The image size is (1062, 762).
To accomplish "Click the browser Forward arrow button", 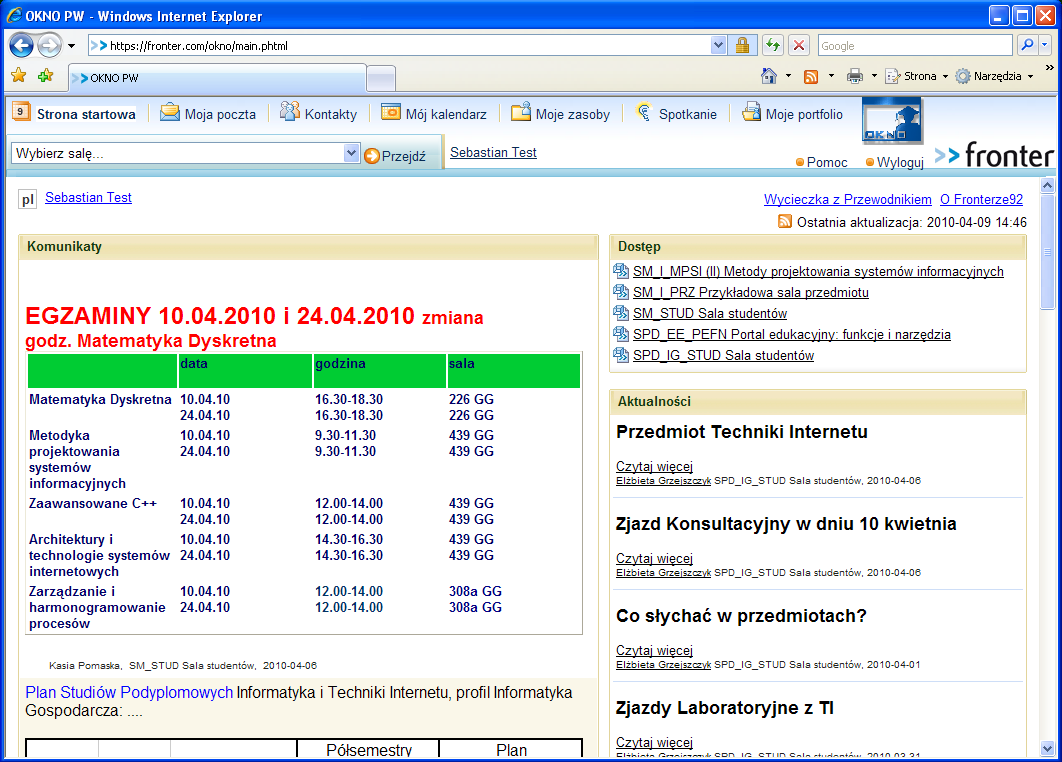I will pos(49,45).
